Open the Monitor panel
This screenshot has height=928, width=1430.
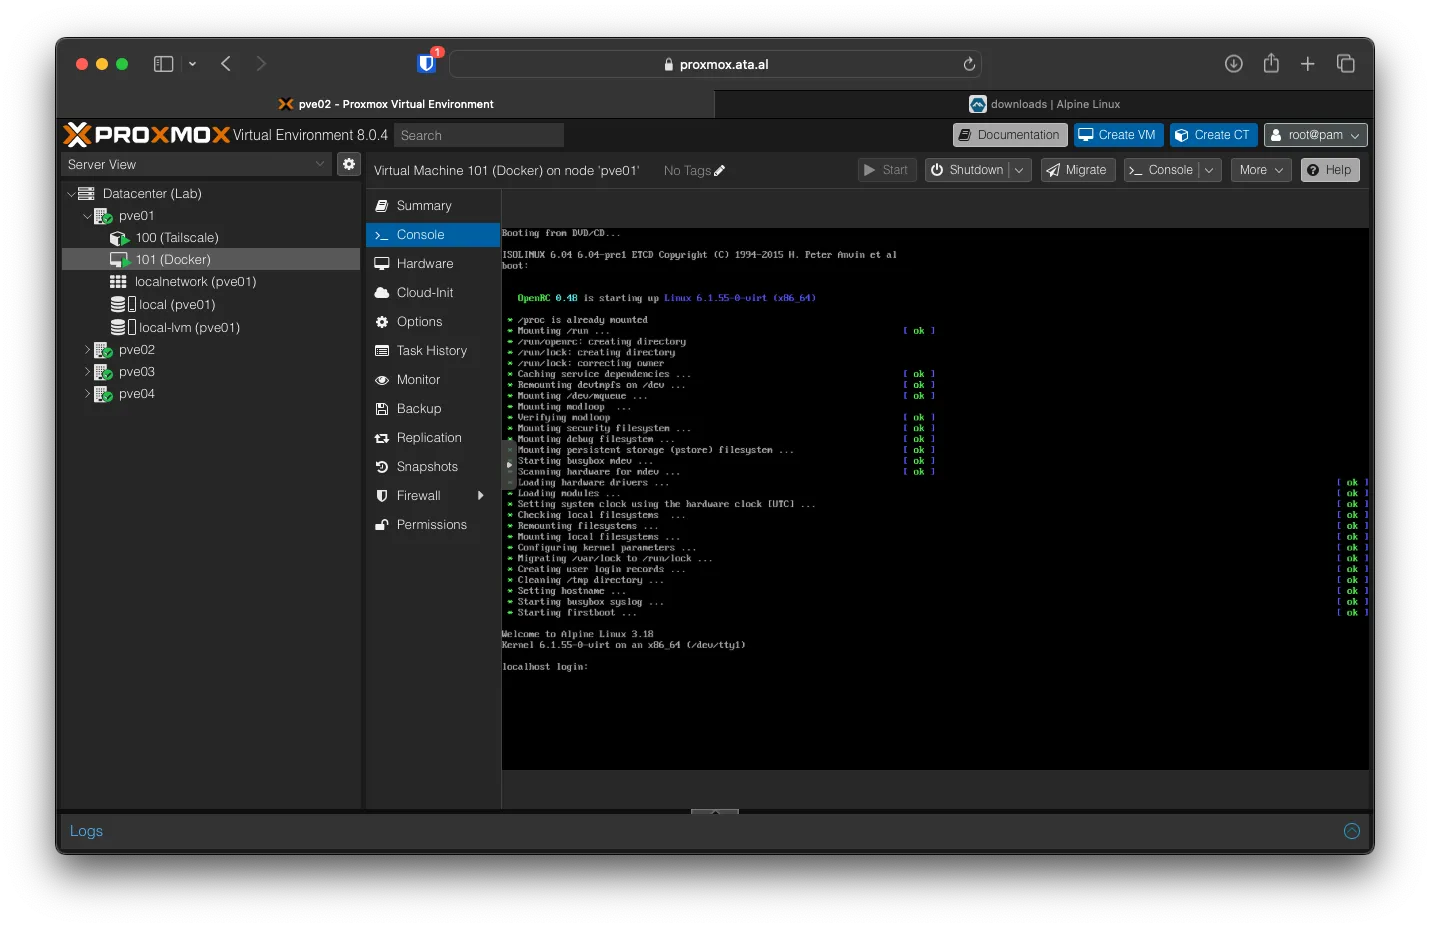point(433,380)
